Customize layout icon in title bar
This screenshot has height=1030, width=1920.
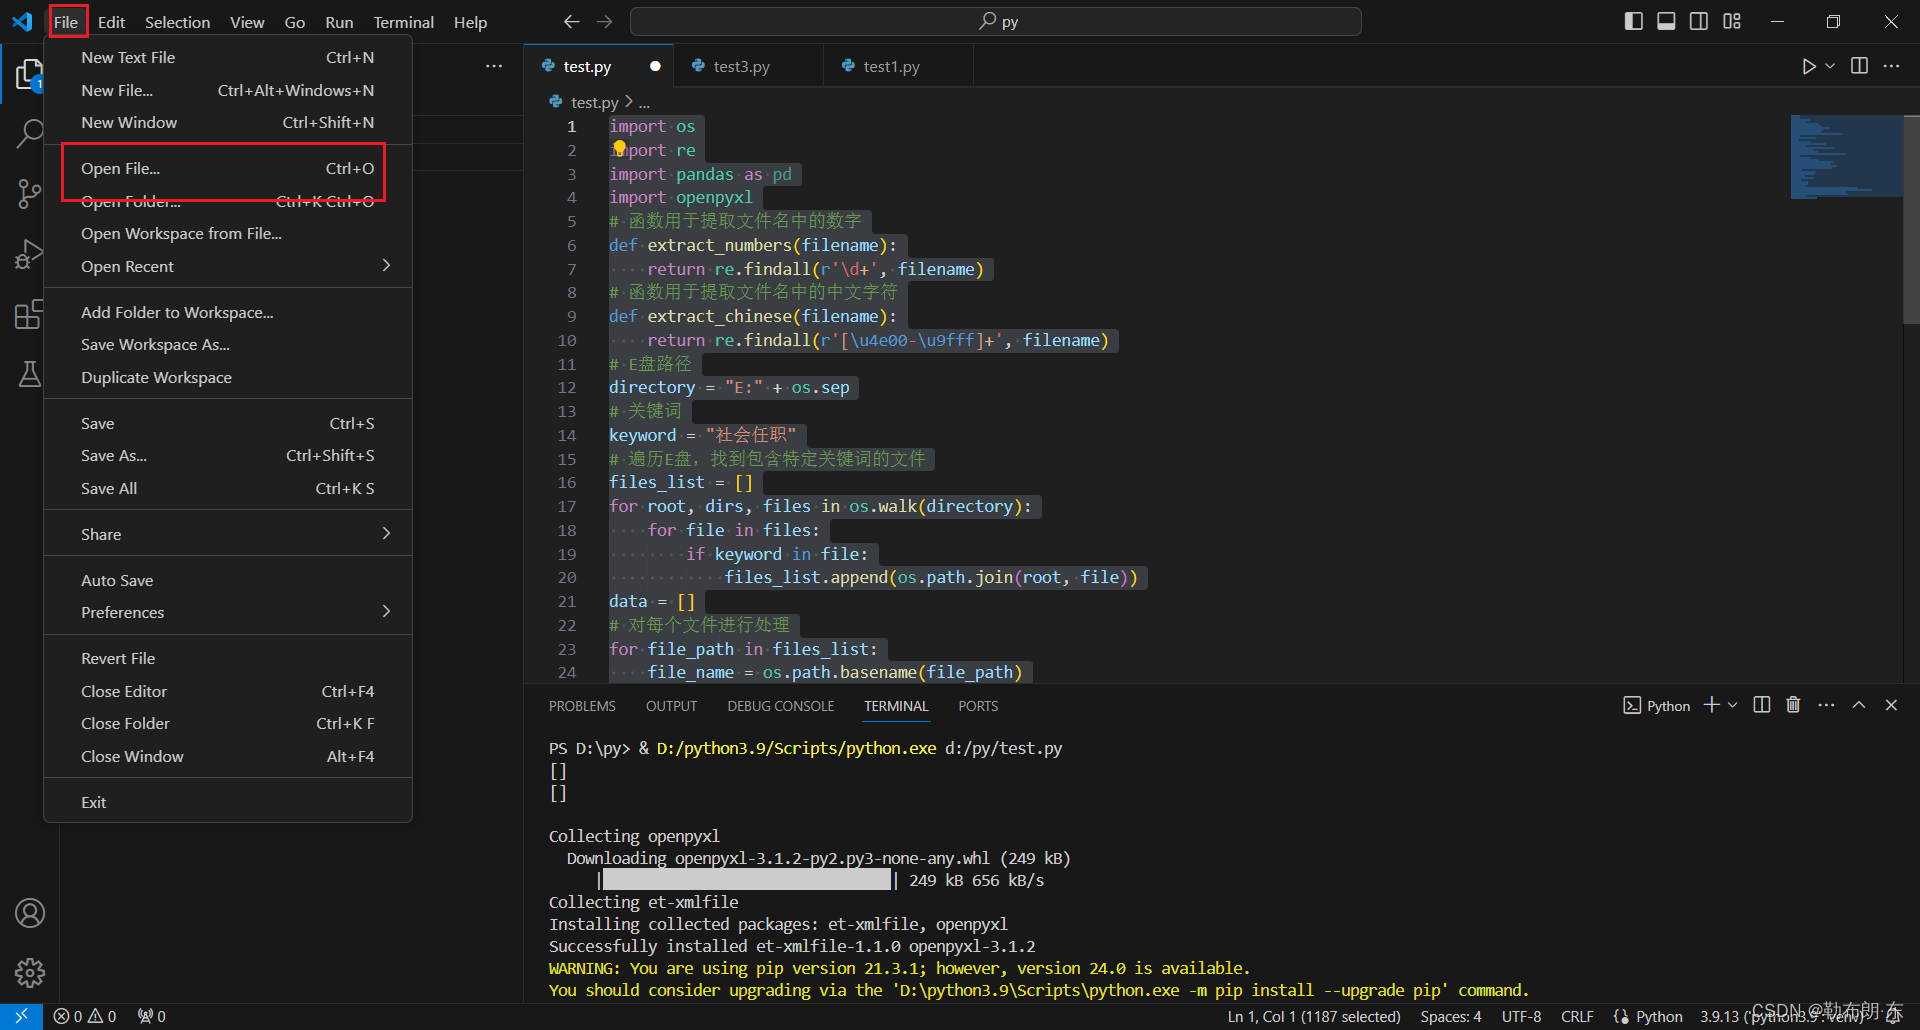pyautogui.click(x=1732, y=21)
